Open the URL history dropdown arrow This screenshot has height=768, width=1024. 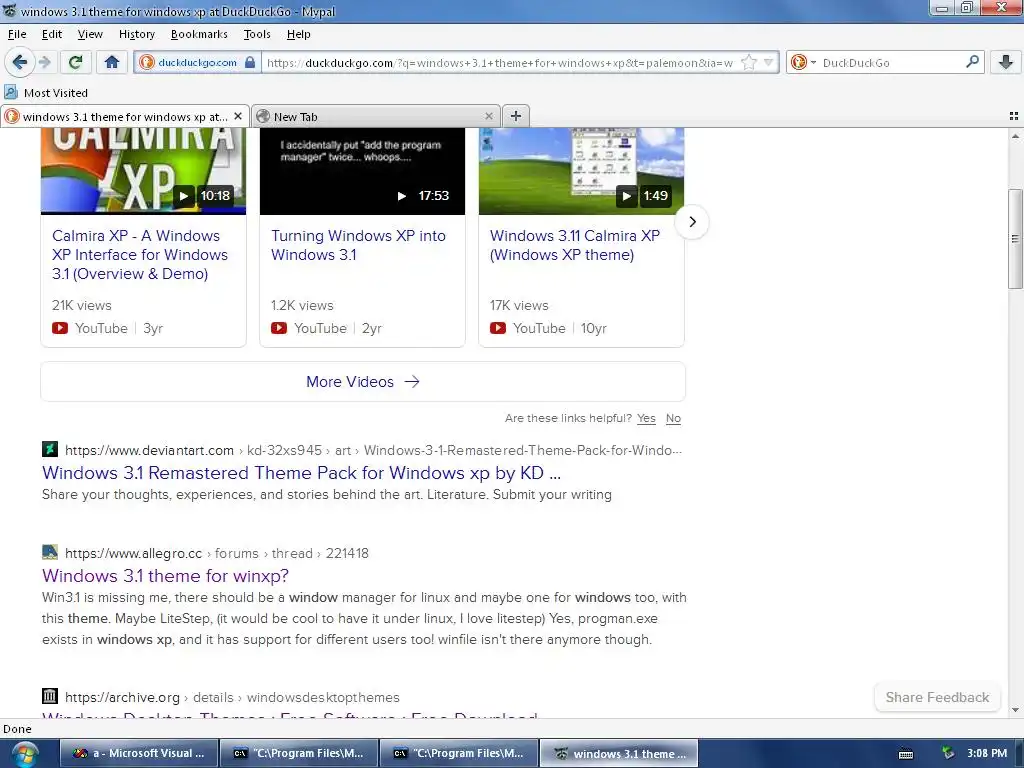[x=769, y=63]
